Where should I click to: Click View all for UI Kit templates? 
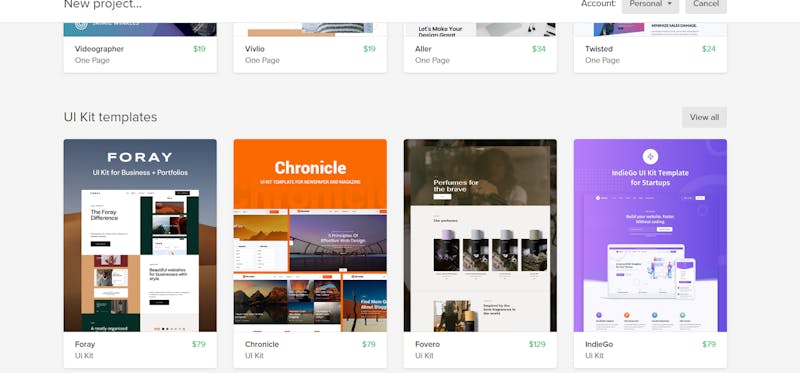pyautogui.click(x=704, y=117)
